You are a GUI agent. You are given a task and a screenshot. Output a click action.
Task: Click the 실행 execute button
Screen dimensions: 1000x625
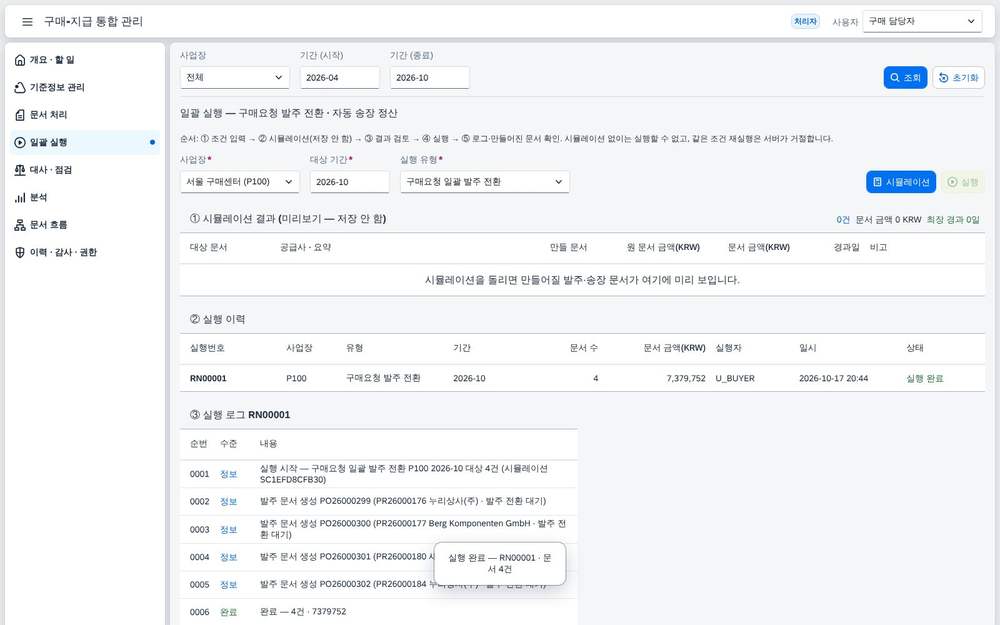[x=962, y=182]
